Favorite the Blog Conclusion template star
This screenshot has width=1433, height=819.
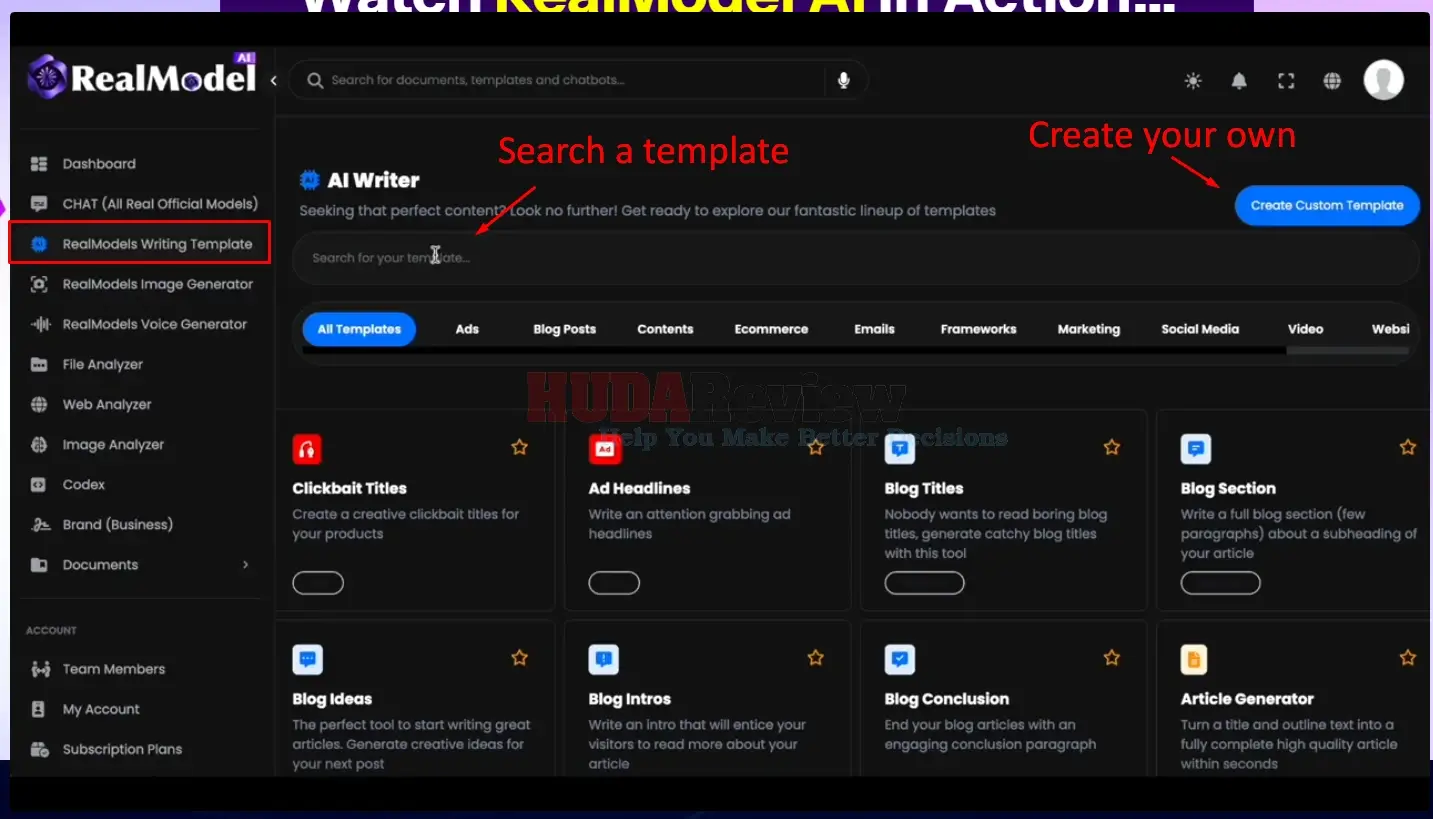tap(1112, 657)
